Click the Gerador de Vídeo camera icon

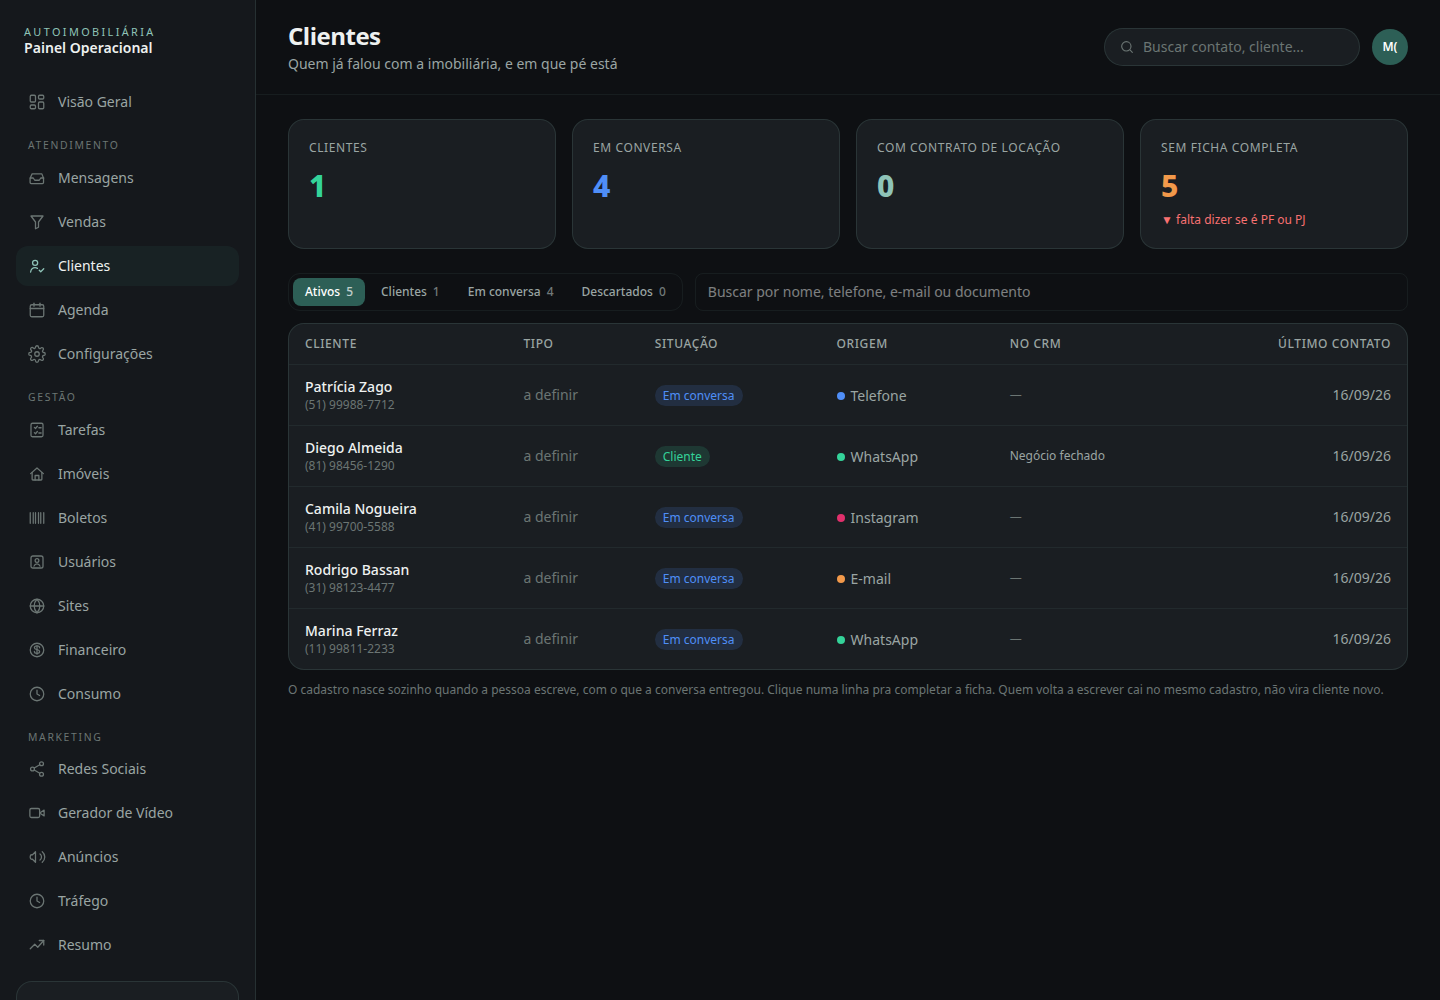(37, 813)
